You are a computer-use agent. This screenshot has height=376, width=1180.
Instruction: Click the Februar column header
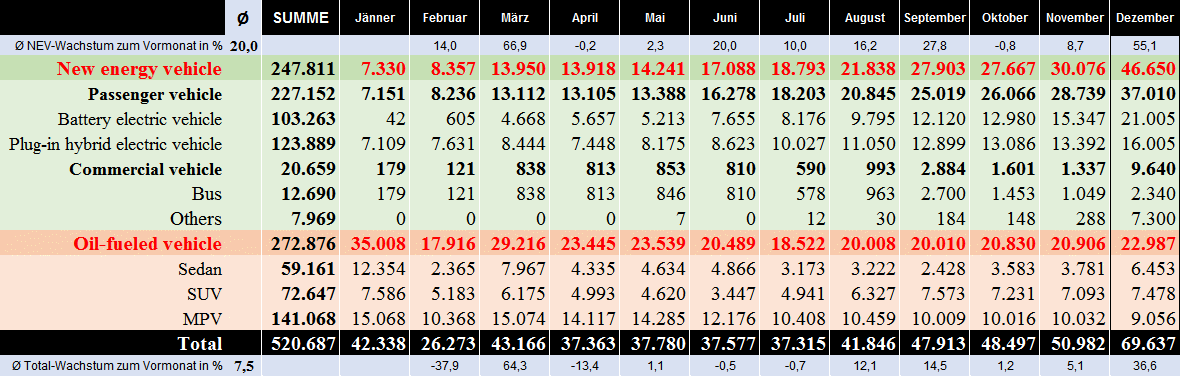445,17
